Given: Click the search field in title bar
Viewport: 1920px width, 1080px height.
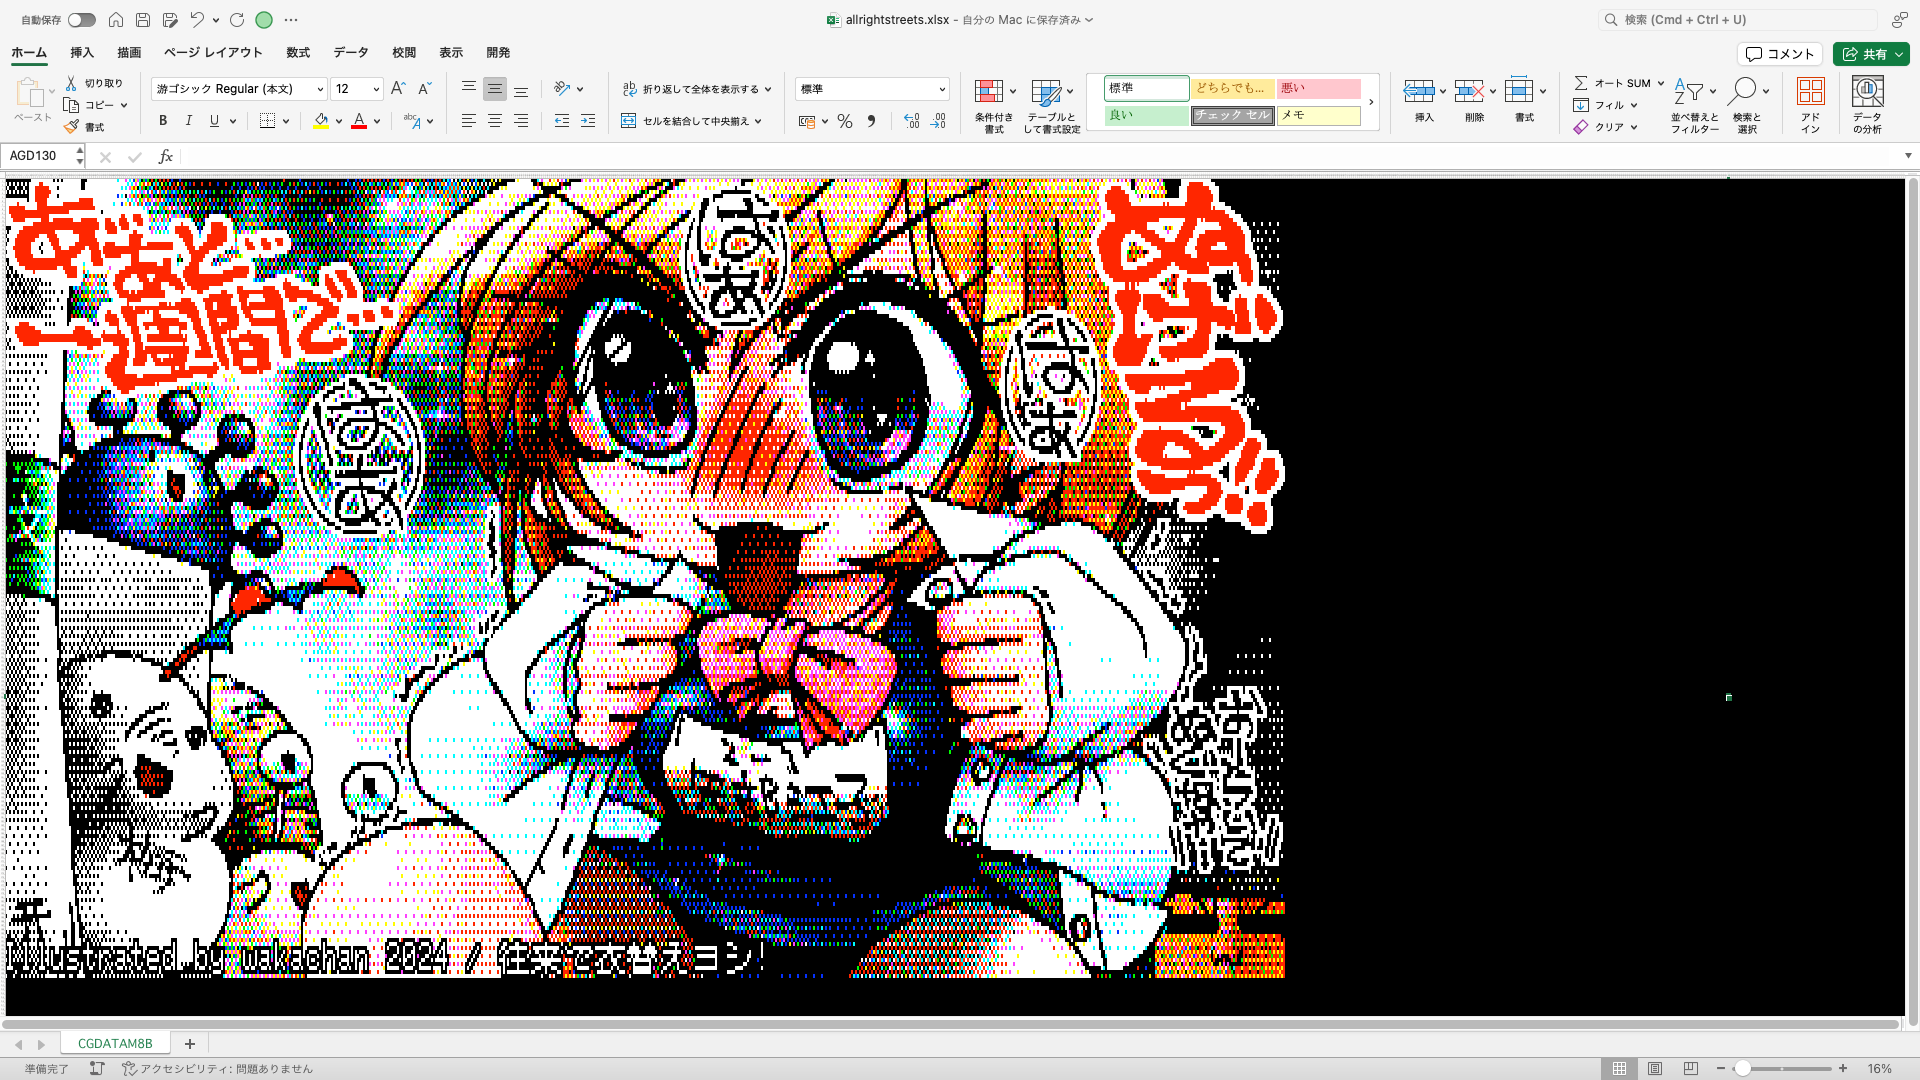Looking at the screenshot, I should pos(1738,20).
